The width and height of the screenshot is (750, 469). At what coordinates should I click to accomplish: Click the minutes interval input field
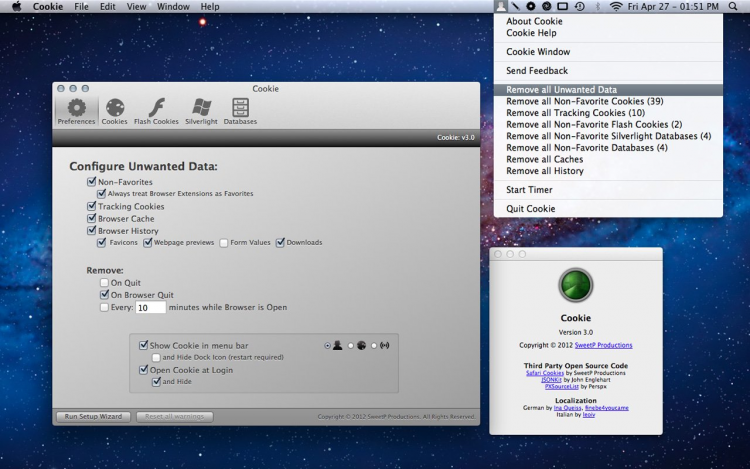pos(151,307)
